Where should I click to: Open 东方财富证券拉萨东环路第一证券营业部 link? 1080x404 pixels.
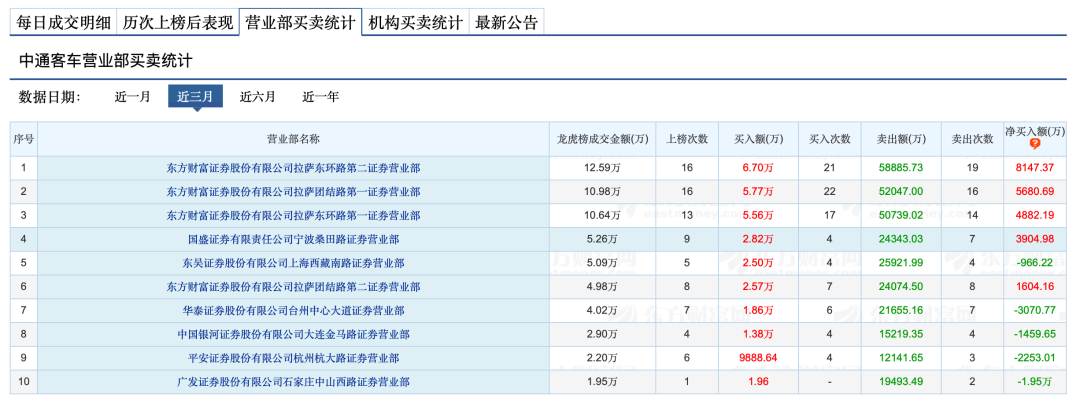click(293, 215)
